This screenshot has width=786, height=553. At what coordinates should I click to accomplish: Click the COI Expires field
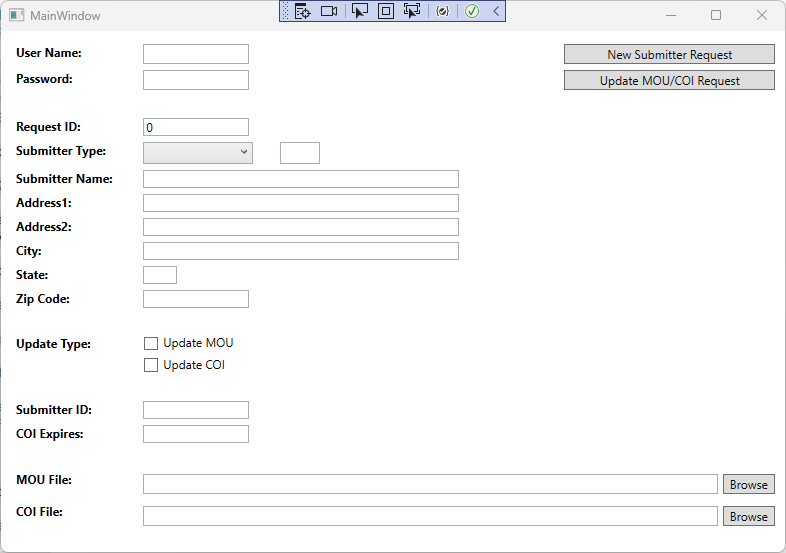pos(196,434)
